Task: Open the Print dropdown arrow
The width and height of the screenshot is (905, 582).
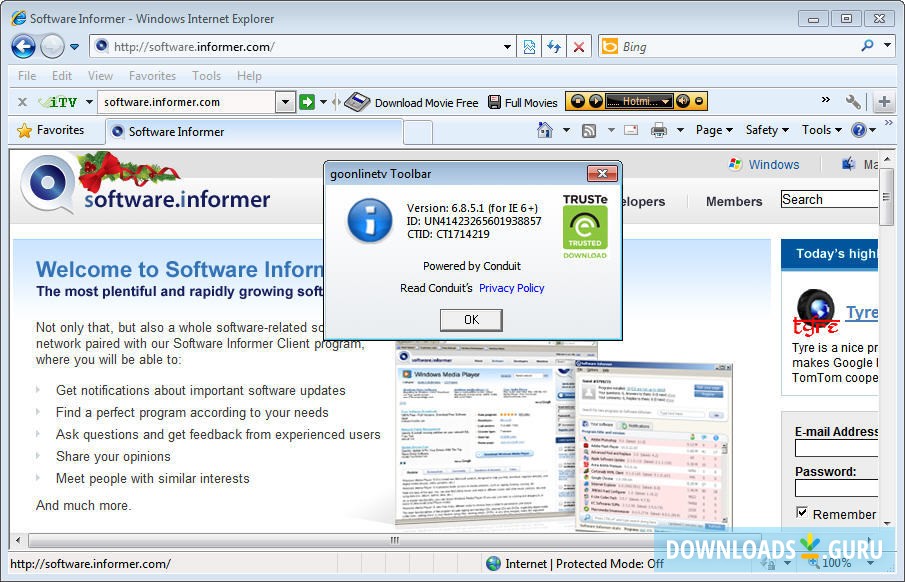Action: click(680, 130)
